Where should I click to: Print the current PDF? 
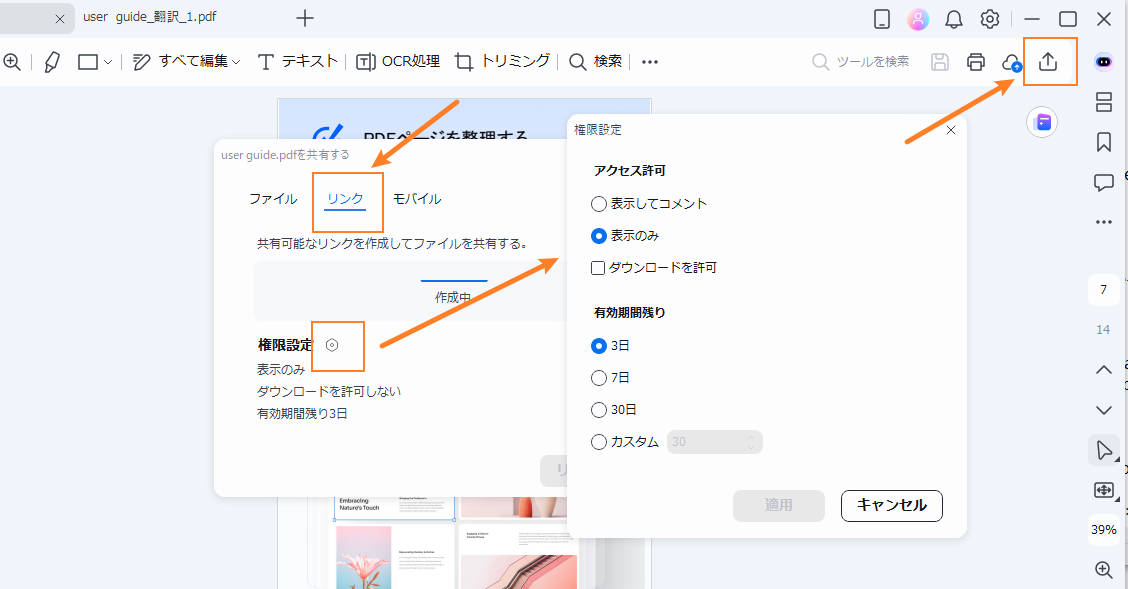coord(975,61)
